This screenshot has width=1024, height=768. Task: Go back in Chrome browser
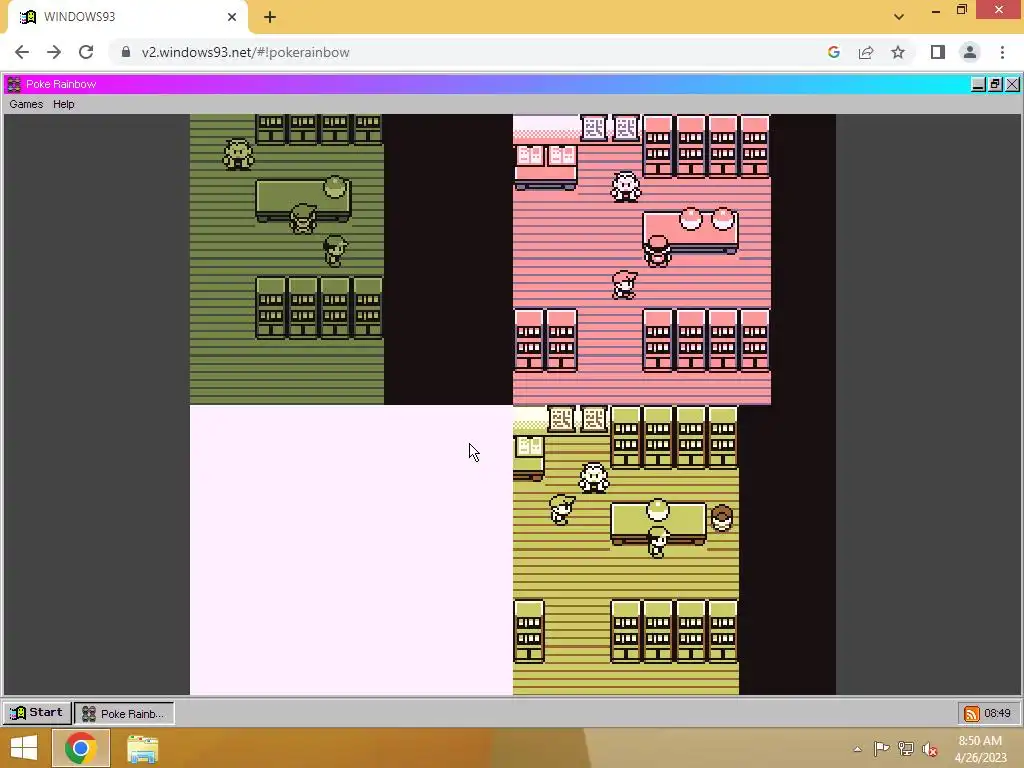tap(22, 52)
